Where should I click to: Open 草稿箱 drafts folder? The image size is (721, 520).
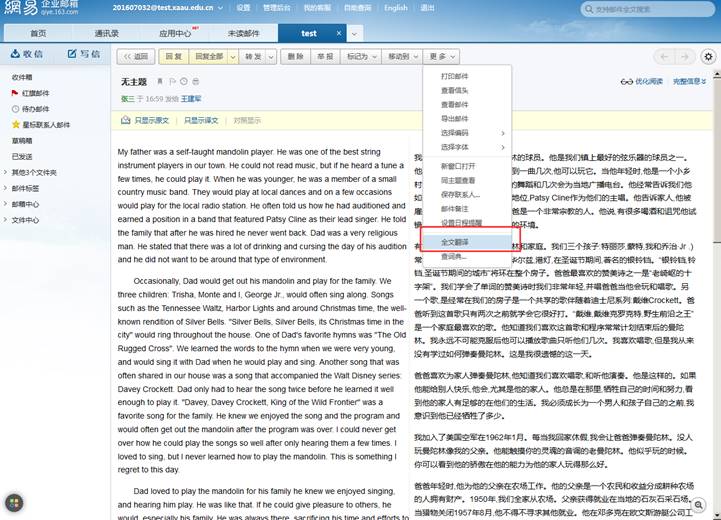(22, 141)
